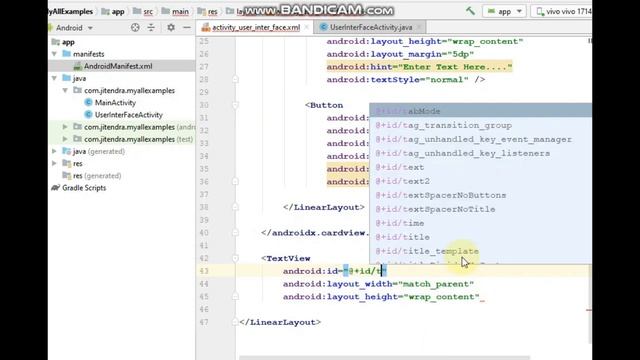Choose @+id/tag_unhandled_key_event_manager suggestion
Image resolution: width=640 pixels, height=360 pixels.
[x=480, y=139]
